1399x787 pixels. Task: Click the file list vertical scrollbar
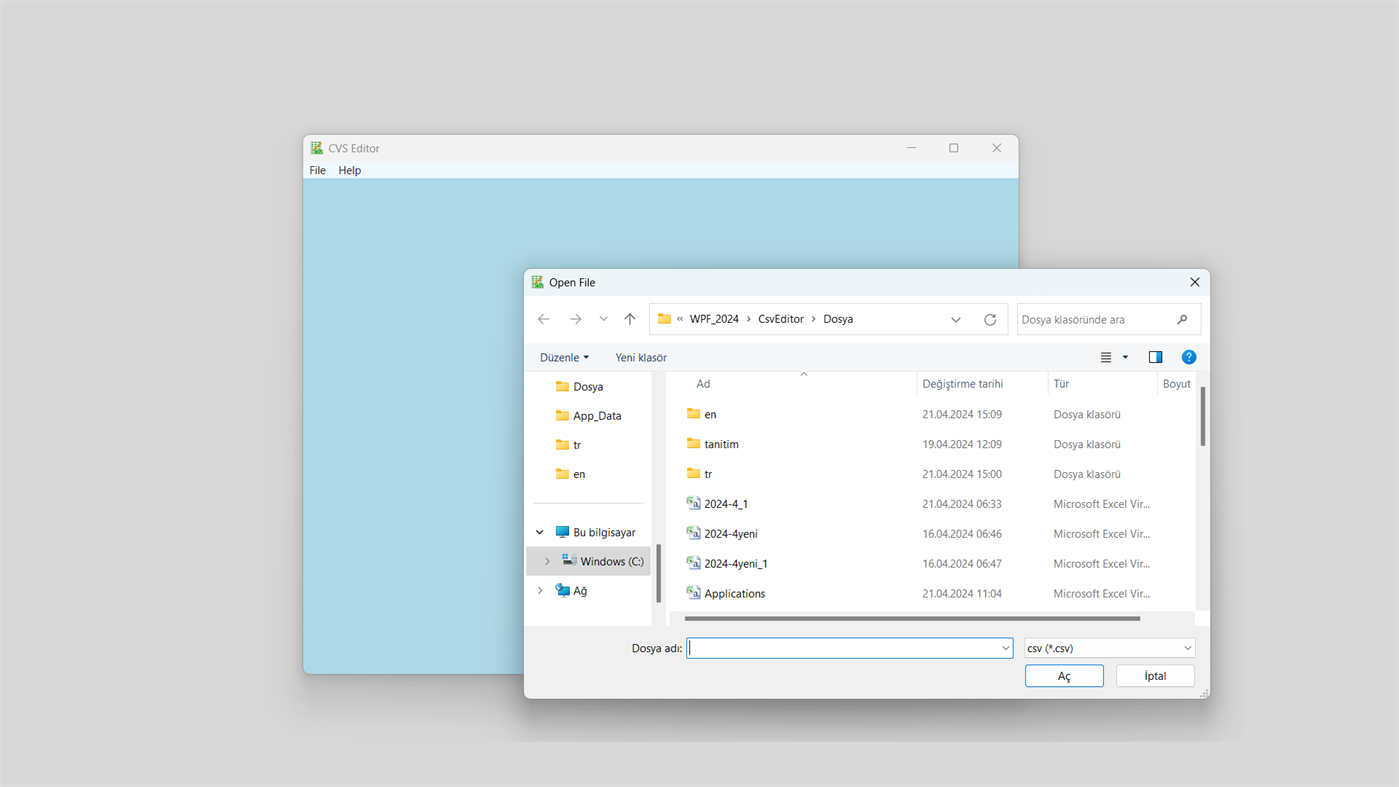(1202, 416)
